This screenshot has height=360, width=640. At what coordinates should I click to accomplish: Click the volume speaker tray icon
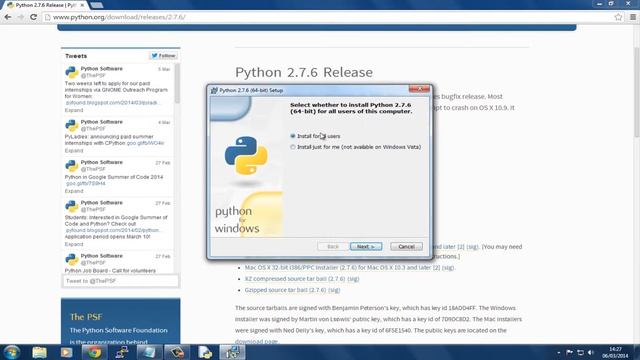(x=591, y=352)
